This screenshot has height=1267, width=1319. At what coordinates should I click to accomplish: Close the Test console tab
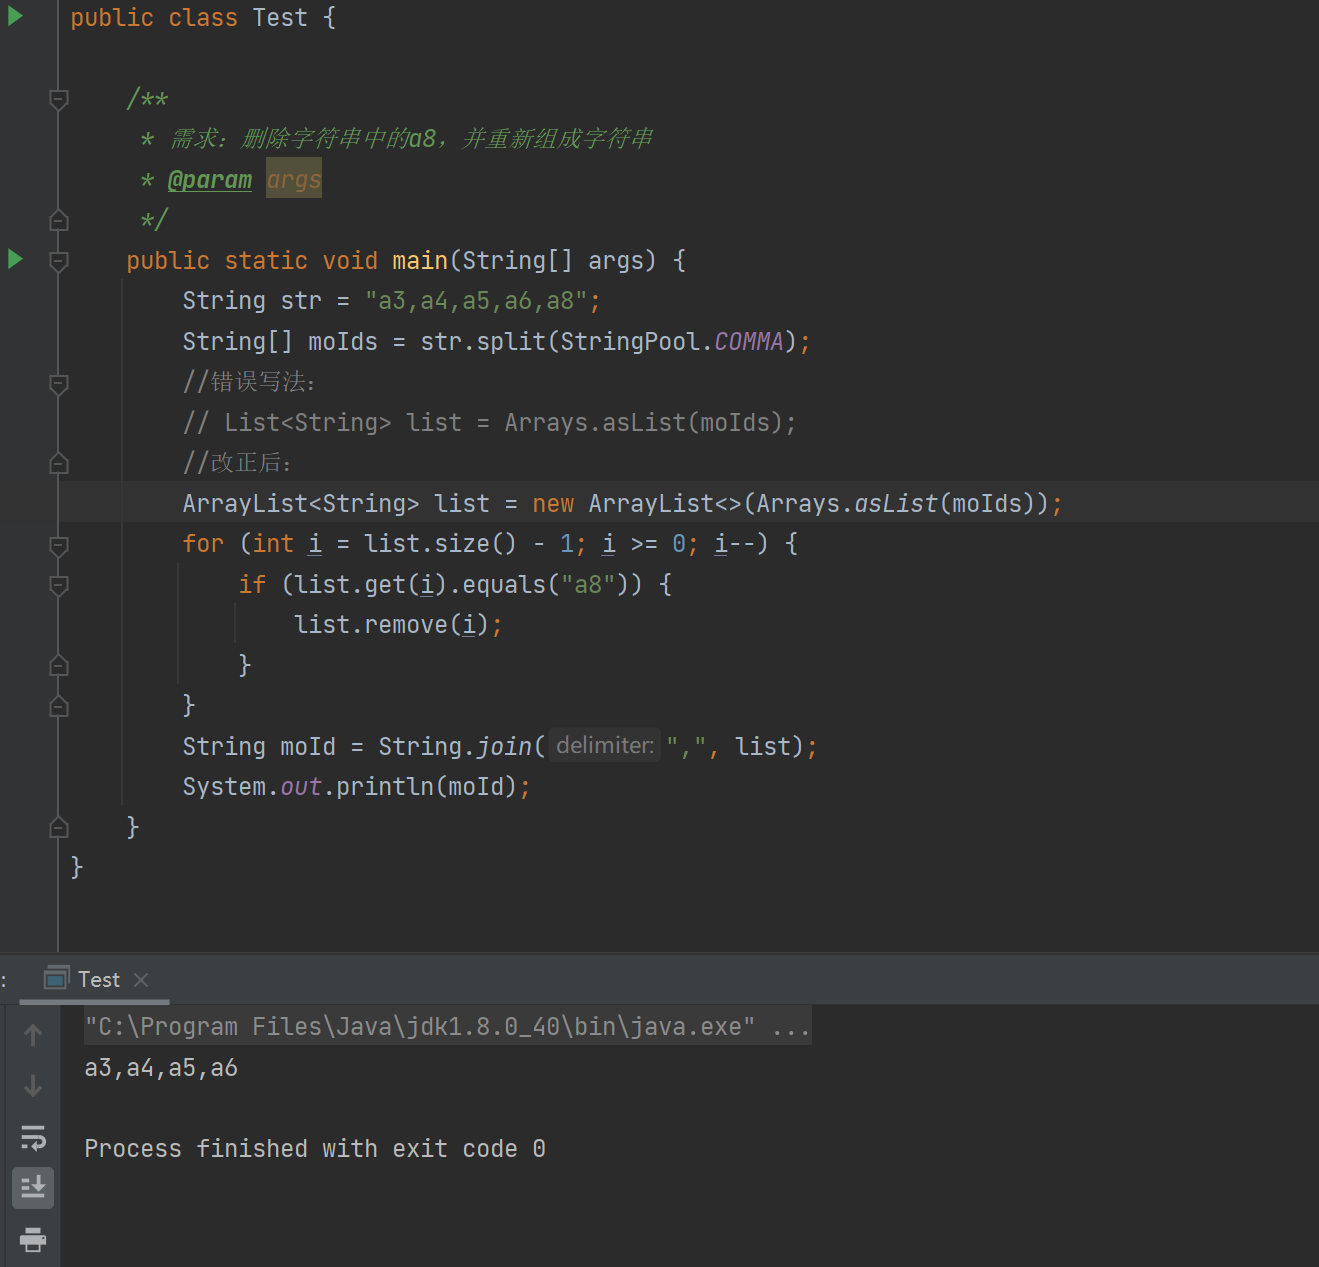141,980
